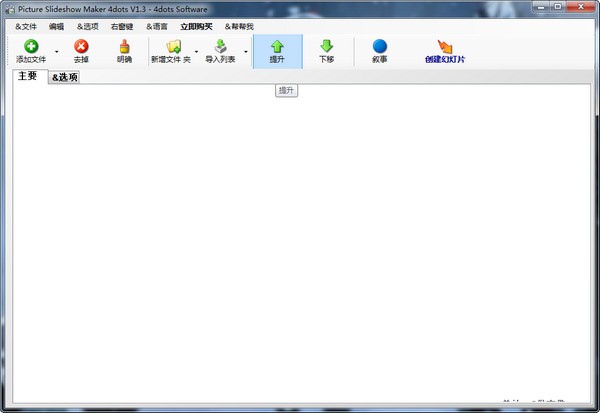Open the Buy Now (立即购买) menu
The height and width of the screenshot is (413, 600).
point(196,26)
